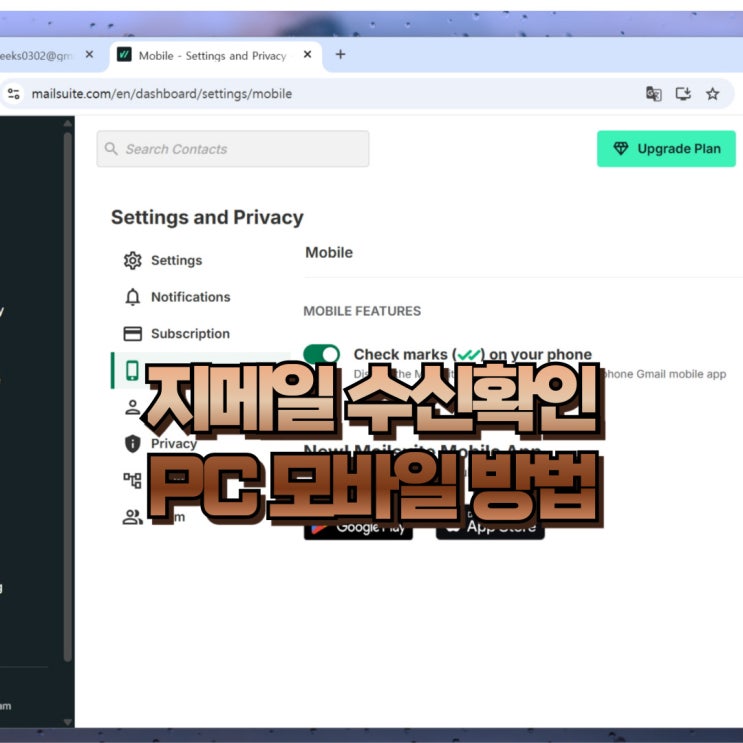Image resolution: width=743 pixels, height=743 pixels.
Task: Click the diamond icon on Upgrade Plan
Action: pos(621,149)
